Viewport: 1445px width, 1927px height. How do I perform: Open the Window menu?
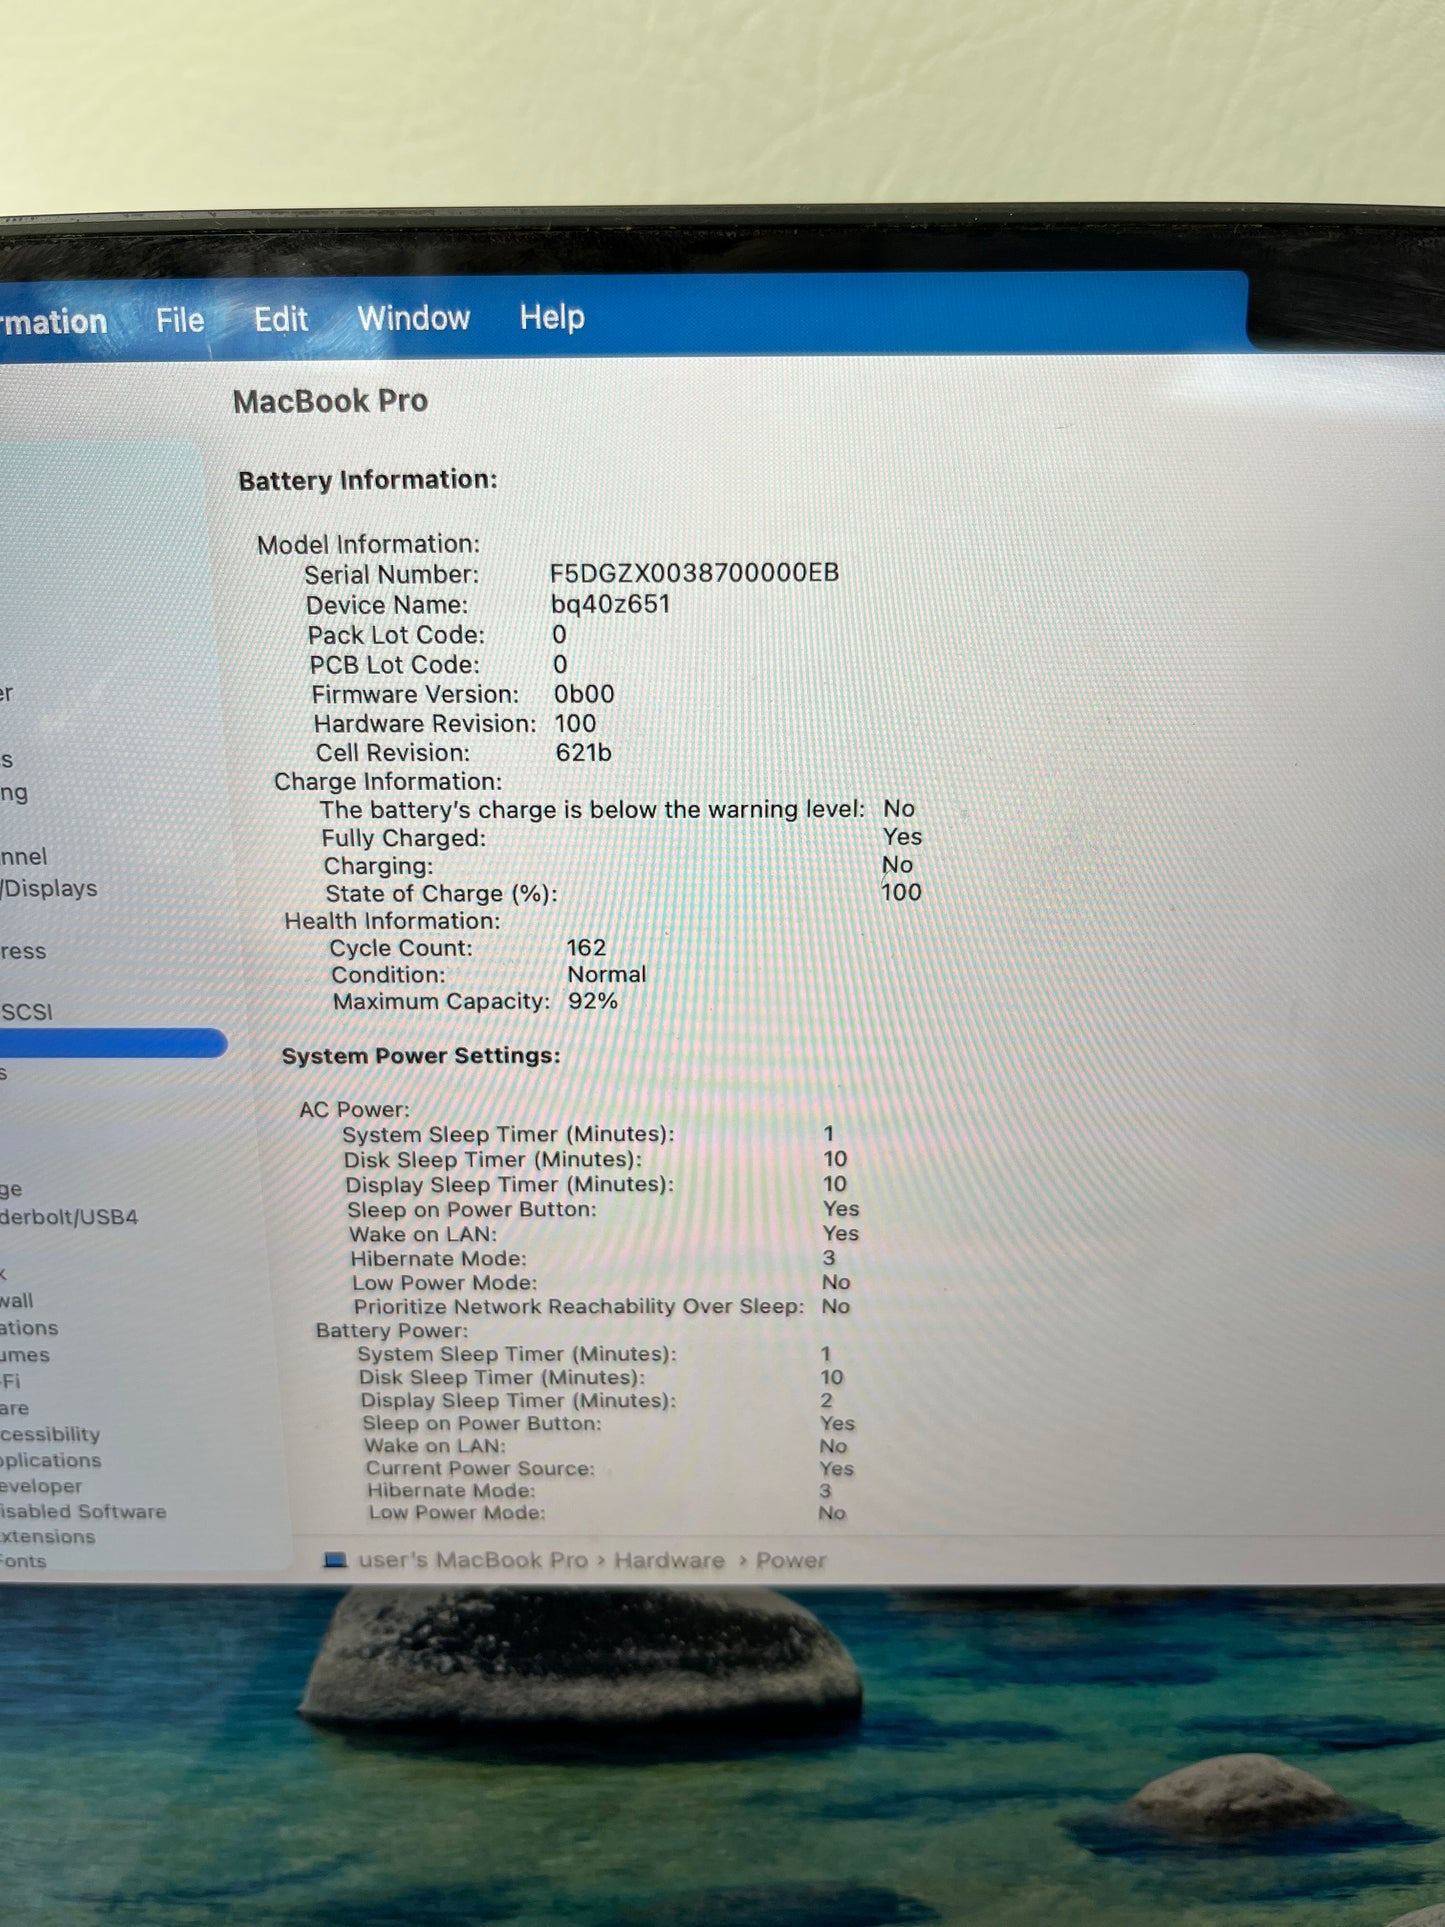click(x=414, y=318)
